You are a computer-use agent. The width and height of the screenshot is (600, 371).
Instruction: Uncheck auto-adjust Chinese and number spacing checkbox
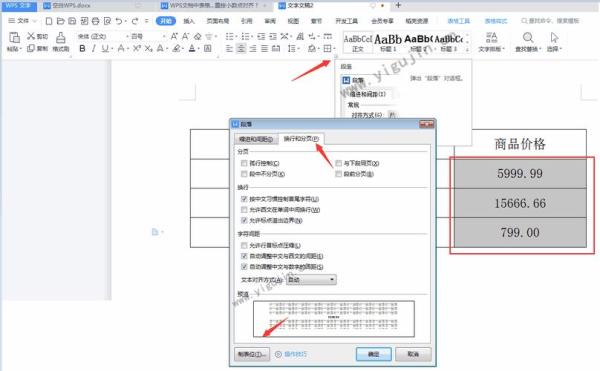pos(244,267)
